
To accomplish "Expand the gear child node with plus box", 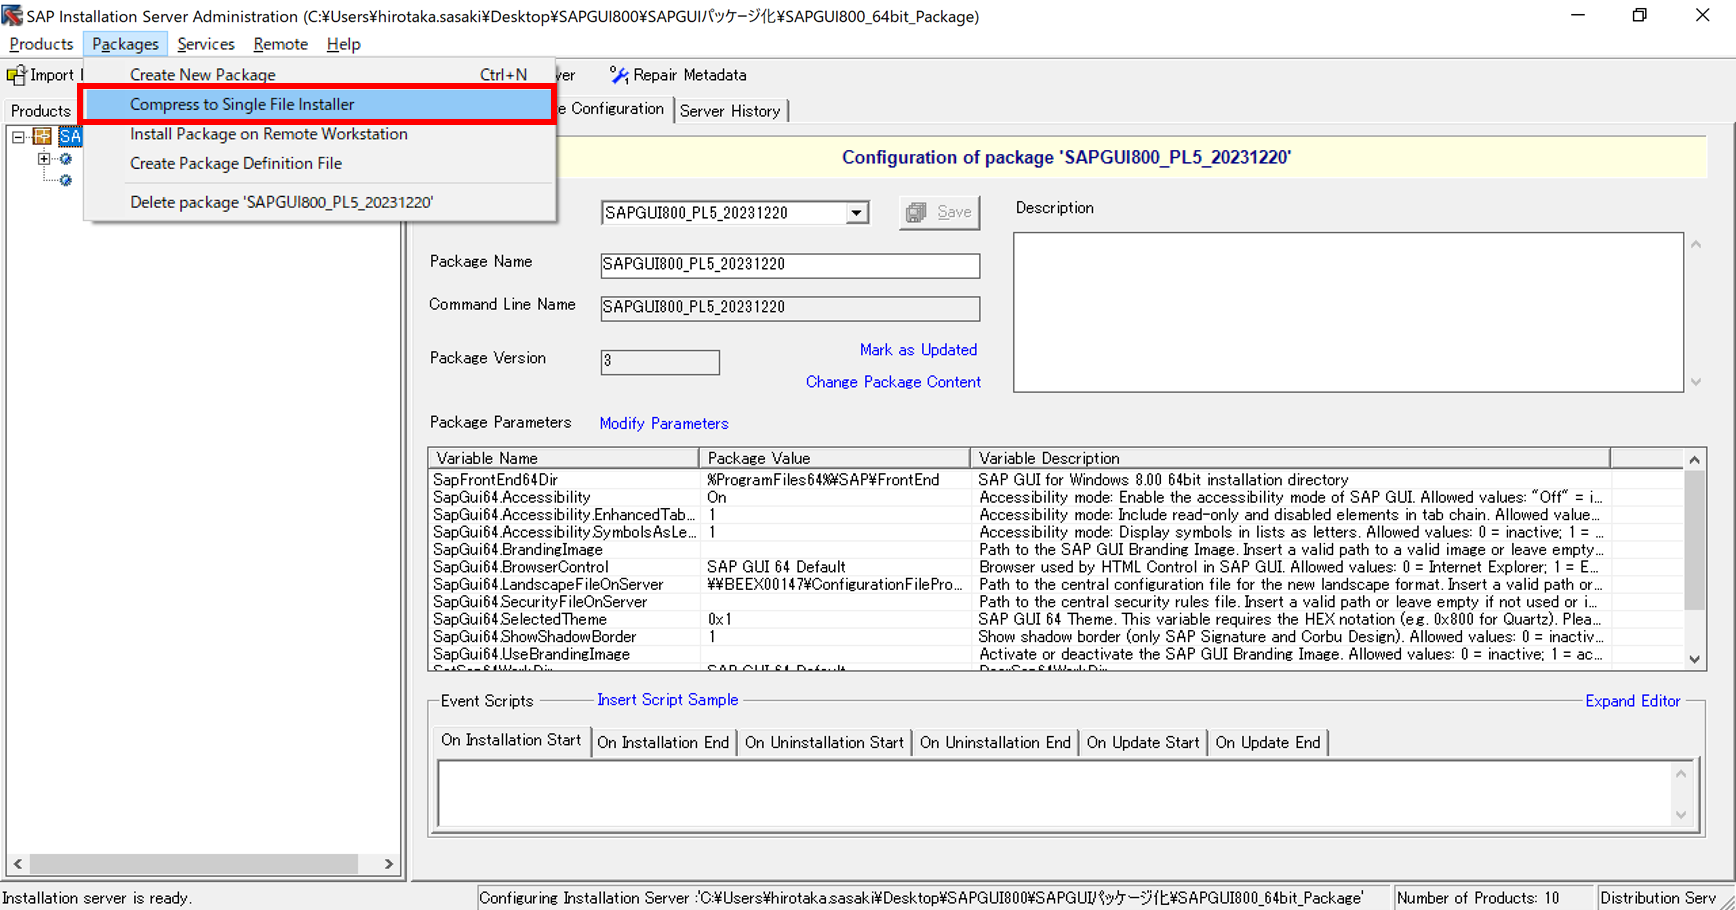I will click(44, 159).
